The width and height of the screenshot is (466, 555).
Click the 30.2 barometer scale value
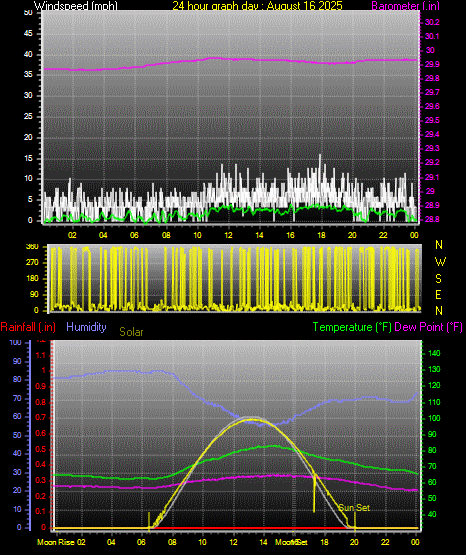tap(432, 22)
